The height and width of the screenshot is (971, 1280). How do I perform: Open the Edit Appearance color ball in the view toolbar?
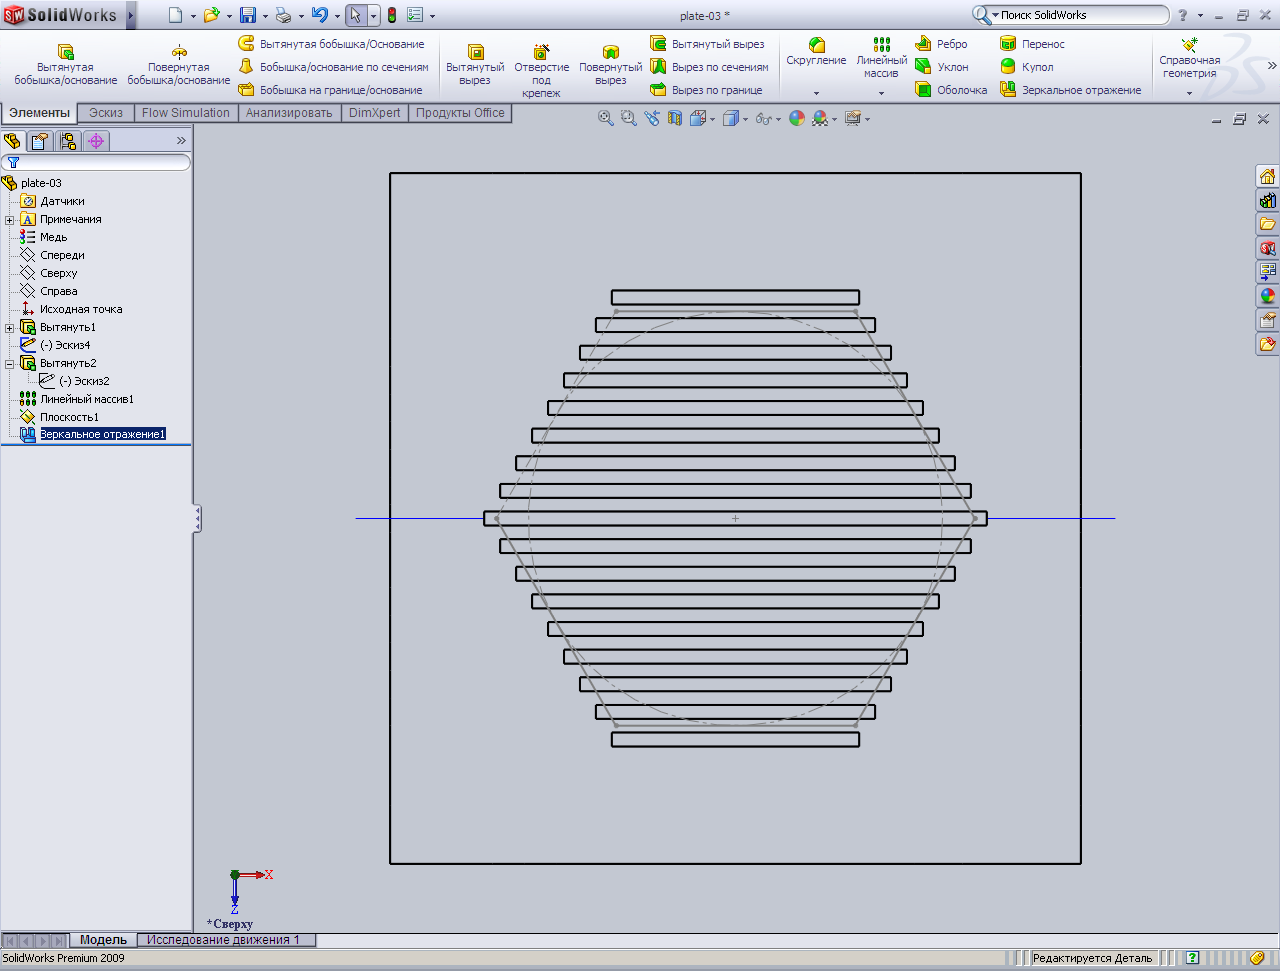click(797, 118)
